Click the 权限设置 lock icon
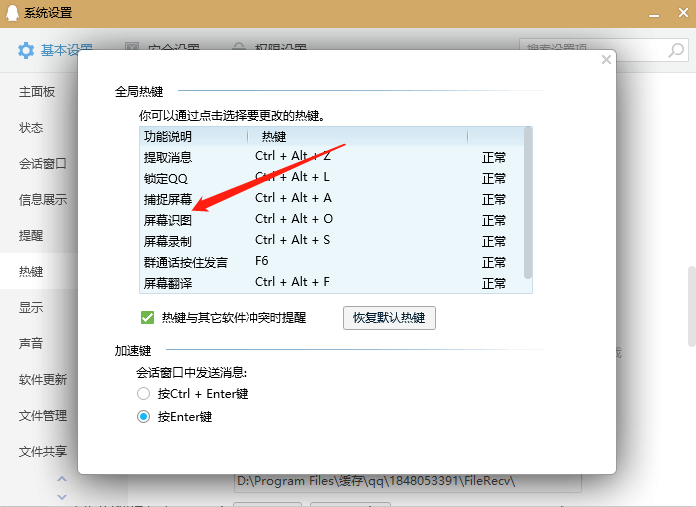696x507 pixels. 238,49
